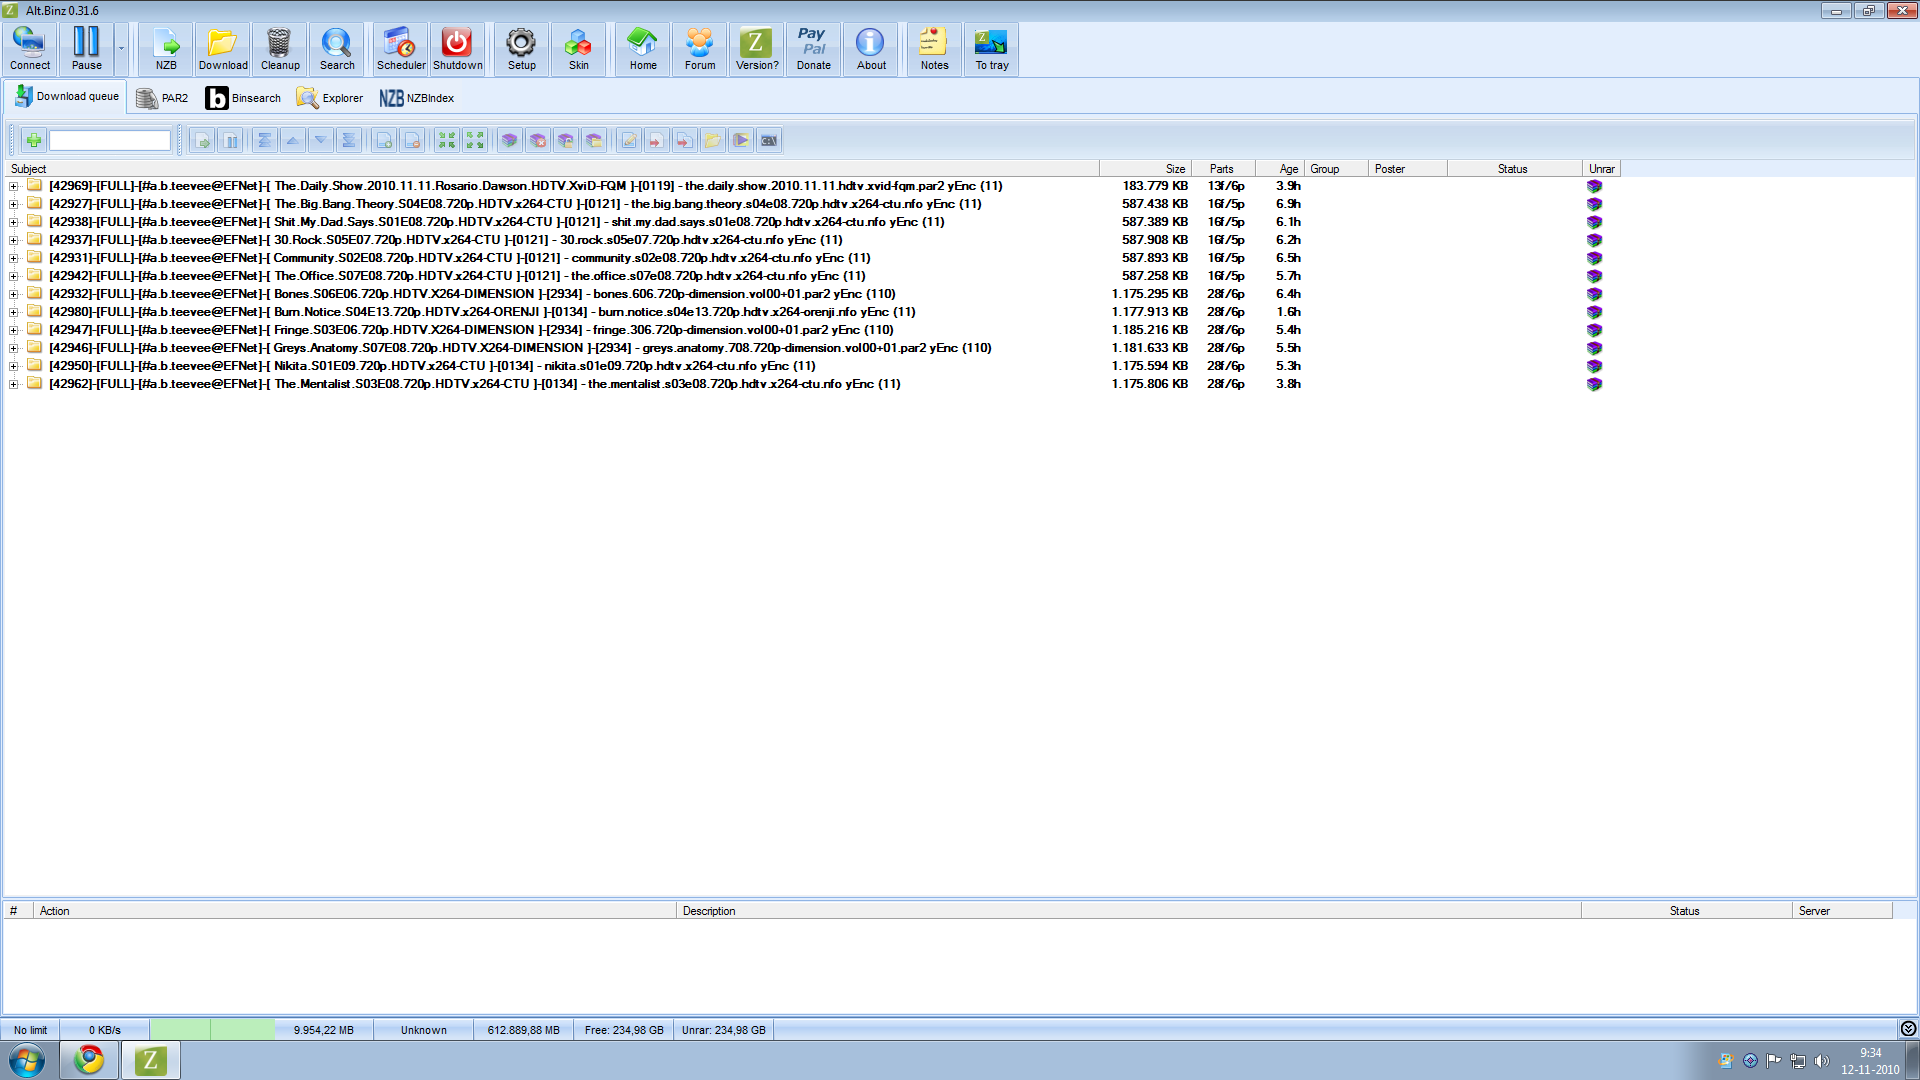Switch to the NZBIndex tab
This screenshot has width=1920, height=1080.
tap(417, 98)
